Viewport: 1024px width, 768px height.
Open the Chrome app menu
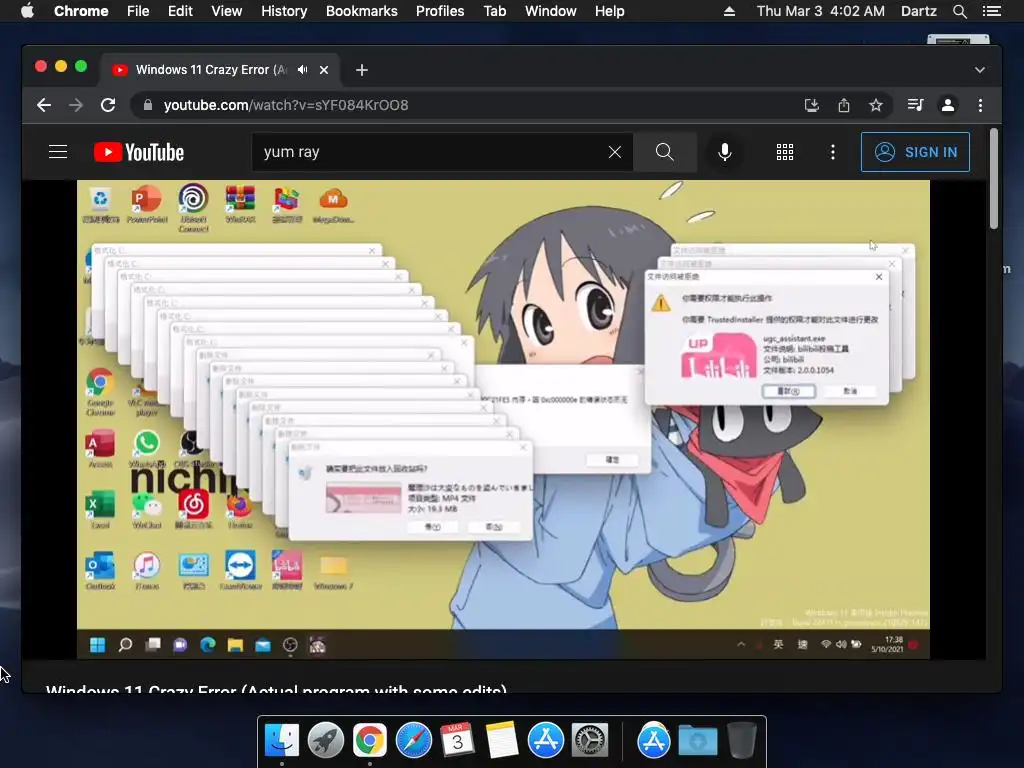click(81, 11)
